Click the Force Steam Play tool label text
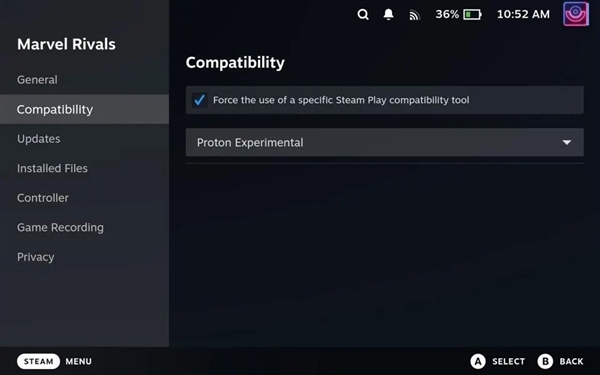Image resolution: width=600 pixels, height=375 pixels. [x=341, y=100]
